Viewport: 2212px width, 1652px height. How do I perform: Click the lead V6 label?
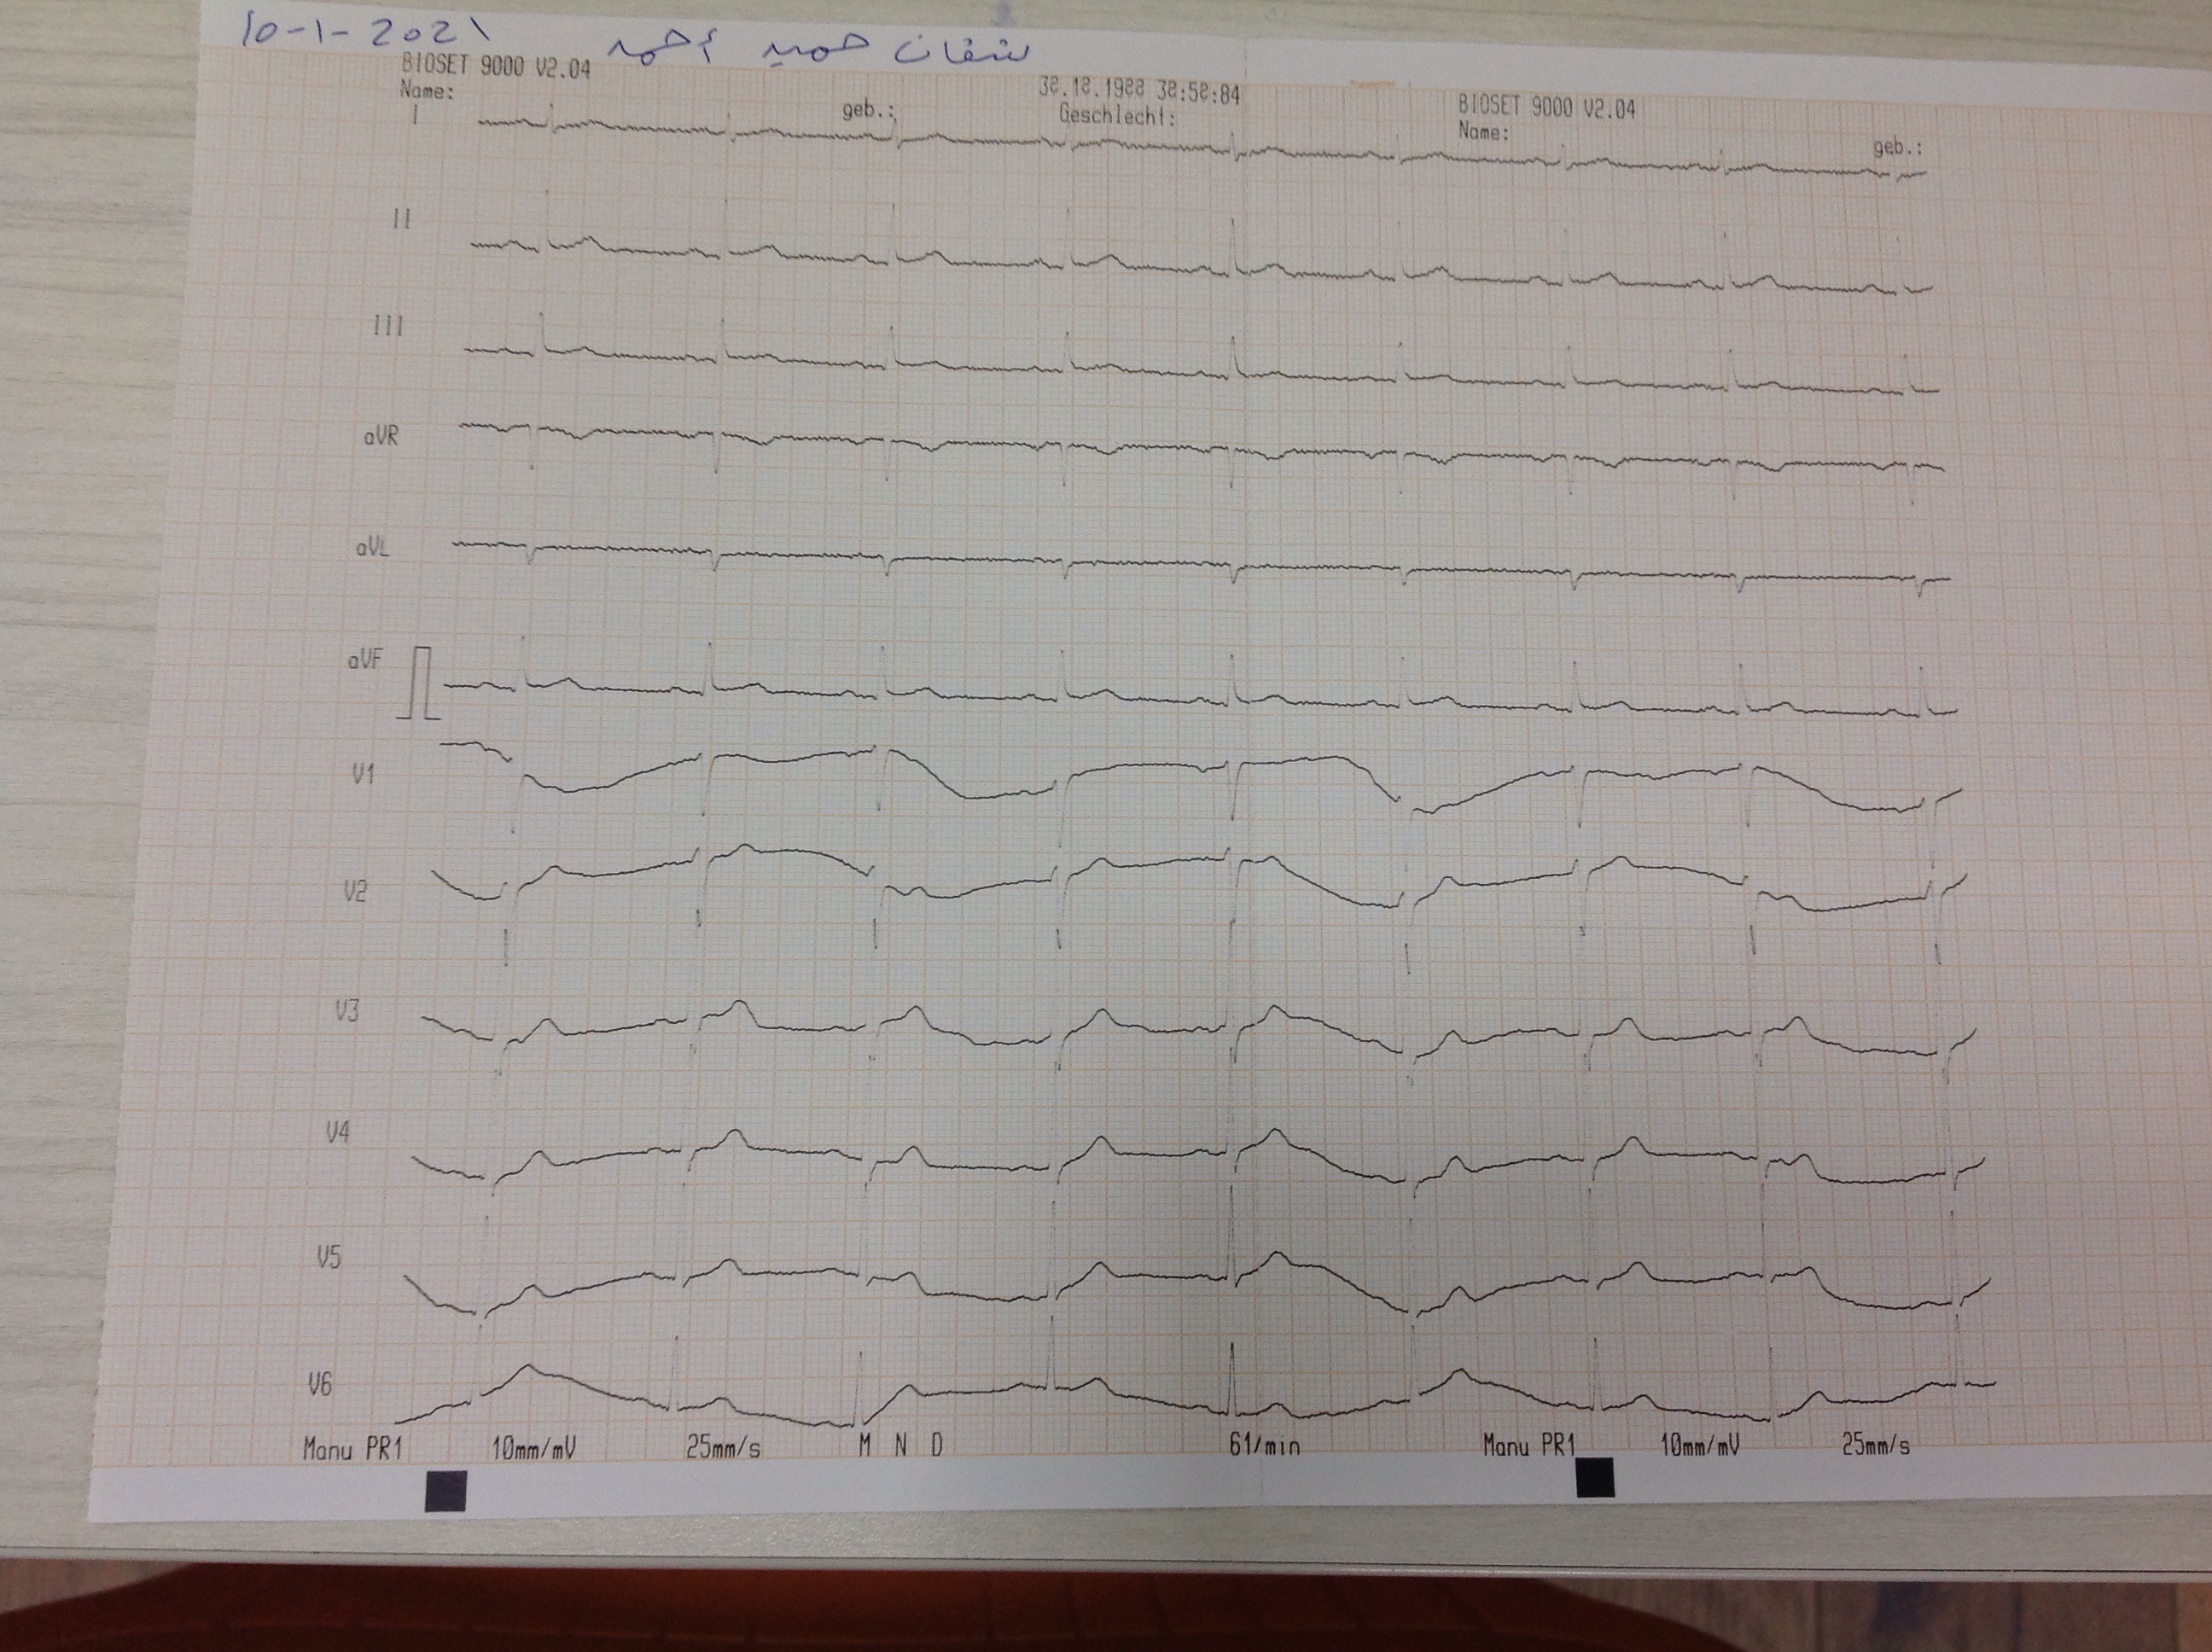pyautogui.click(x=319, y=1385)
